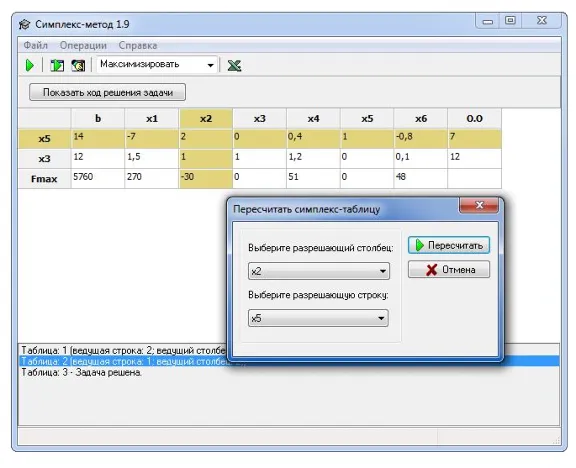
Task: Click Показать ход решения задачи button
Action: pyautogui.click(x=108, y=92)
